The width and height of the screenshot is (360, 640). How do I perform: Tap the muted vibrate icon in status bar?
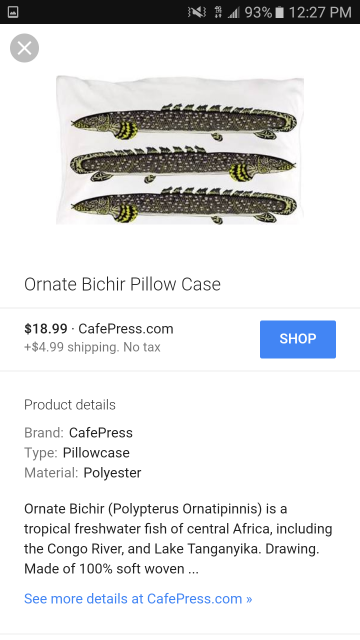(x=197, y=12)
